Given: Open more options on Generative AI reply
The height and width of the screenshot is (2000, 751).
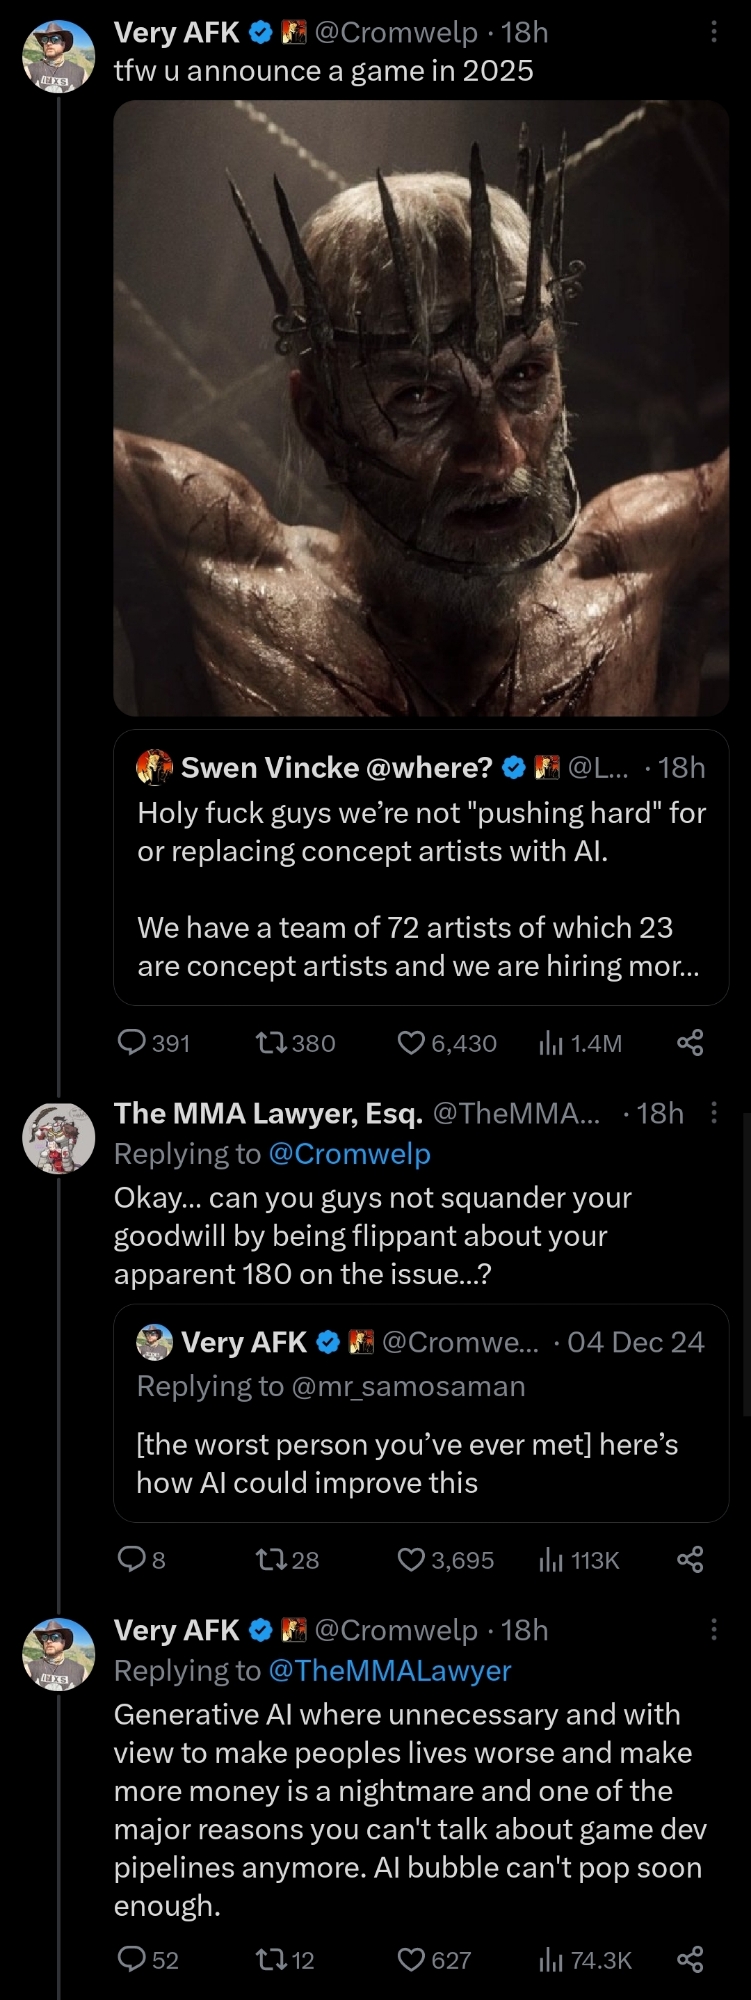Looking at the screenshot, I should tap(713, 1630).
